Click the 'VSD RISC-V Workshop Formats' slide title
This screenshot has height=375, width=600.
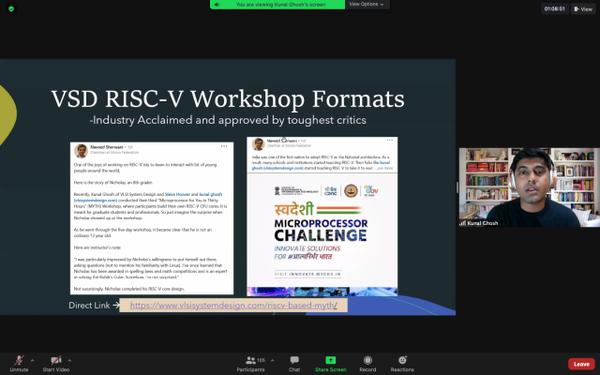[228, 99]
